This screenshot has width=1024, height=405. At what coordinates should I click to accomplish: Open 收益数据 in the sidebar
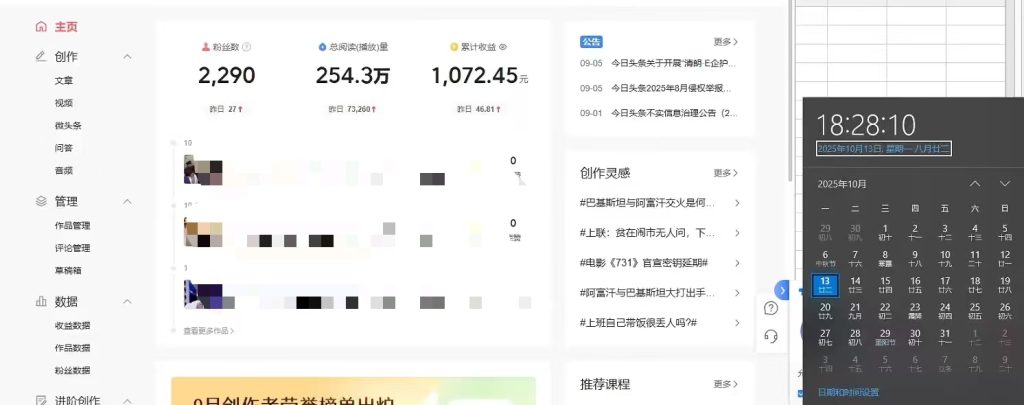72,325
